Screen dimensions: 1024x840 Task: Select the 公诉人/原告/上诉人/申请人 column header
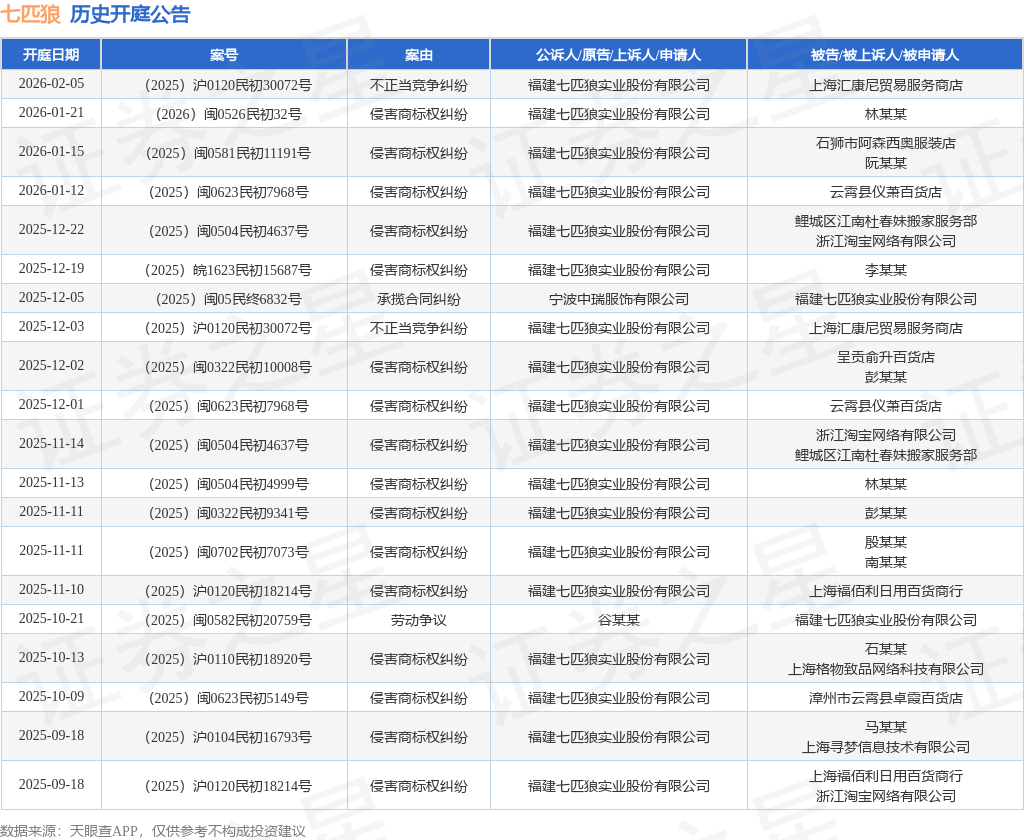tap(618, 55)
